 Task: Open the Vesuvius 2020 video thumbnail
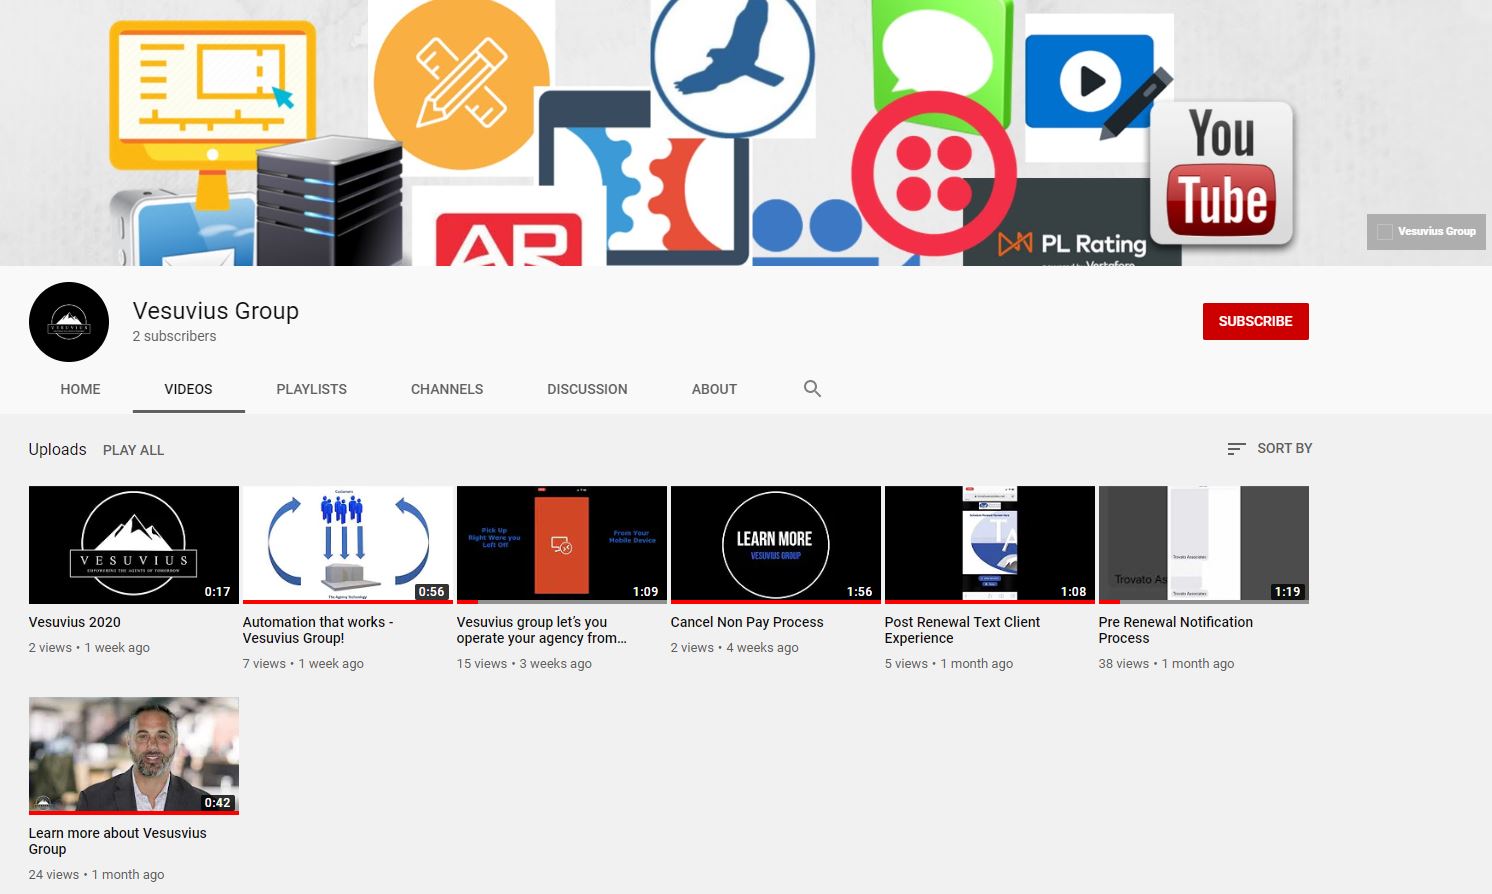[134, 544]
